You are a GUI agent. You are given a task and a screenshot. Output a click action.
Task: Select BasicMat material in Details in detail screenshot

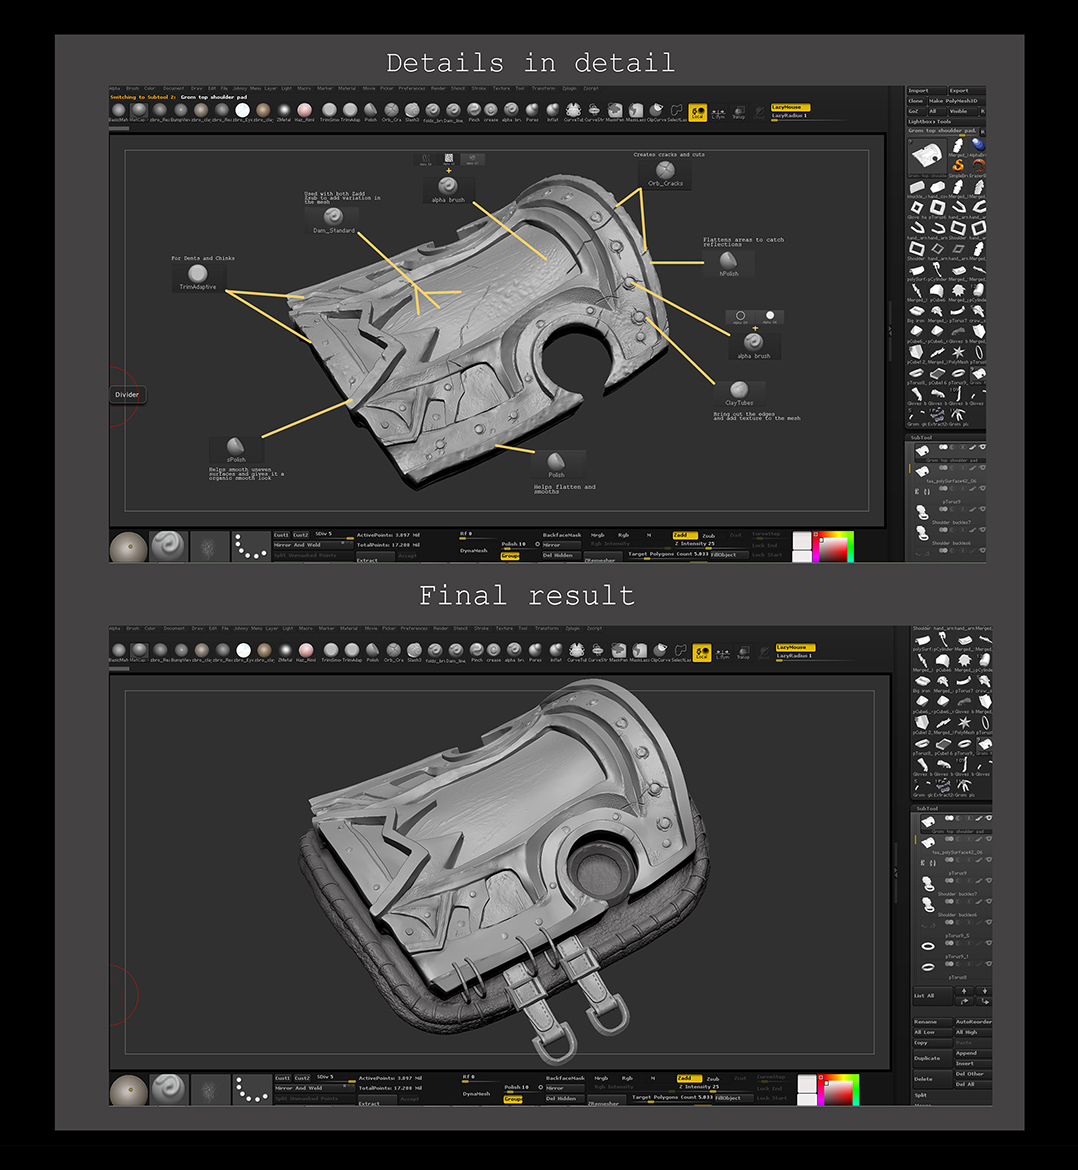pyautogui.click(x=119, y=110)
